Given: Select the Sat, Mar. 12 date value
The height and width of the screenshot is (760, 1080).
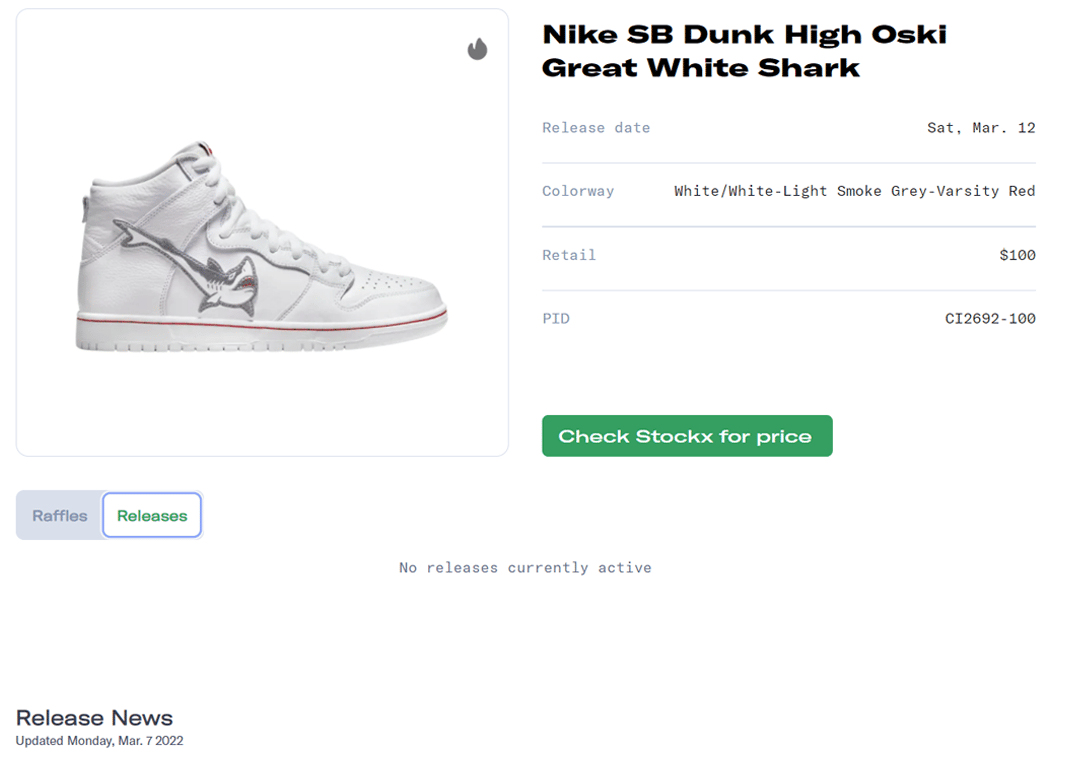Looking at the screenshot, I should click(x=981, y=128).
